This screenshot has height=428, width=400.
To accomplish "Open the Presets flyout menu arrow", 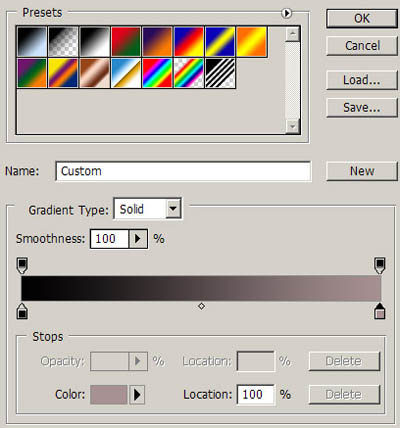I will coord(286,13).
